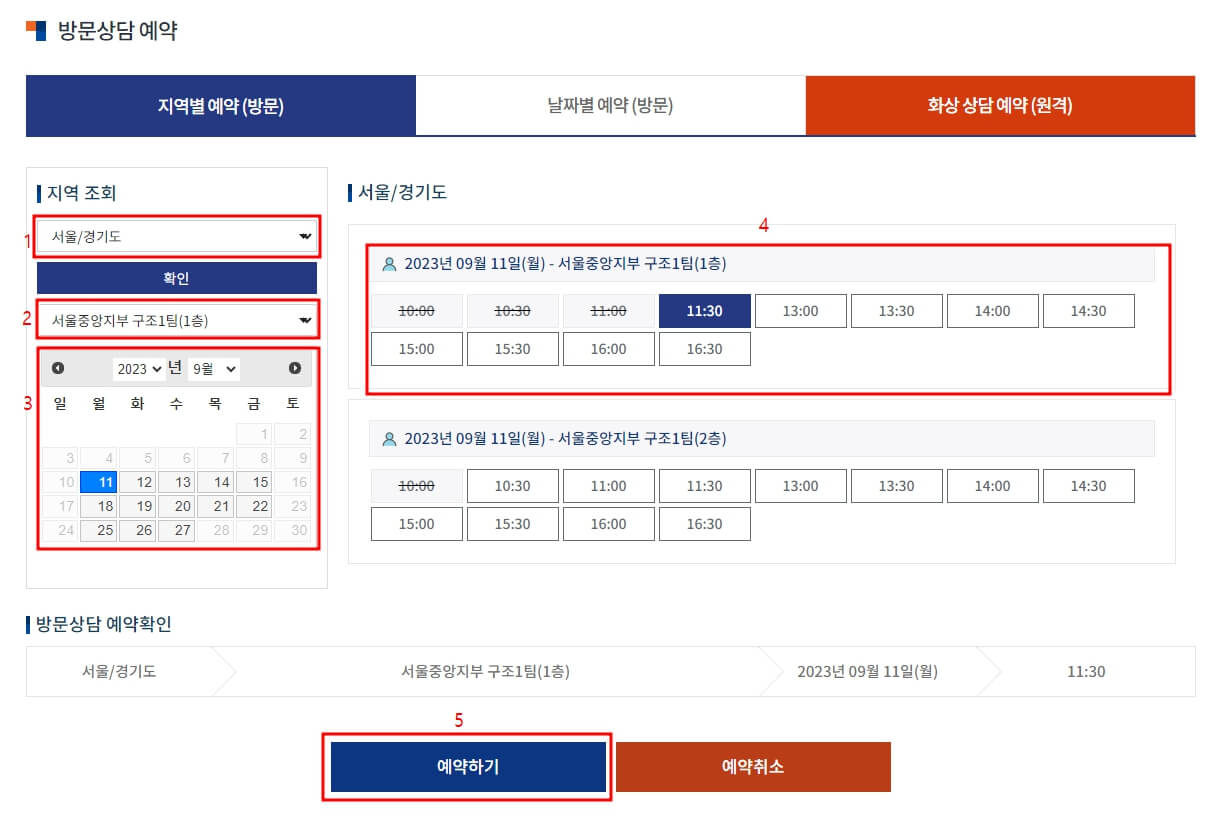Switch to the 화상 상담 예약 (원격) tab

point(1000,105)
